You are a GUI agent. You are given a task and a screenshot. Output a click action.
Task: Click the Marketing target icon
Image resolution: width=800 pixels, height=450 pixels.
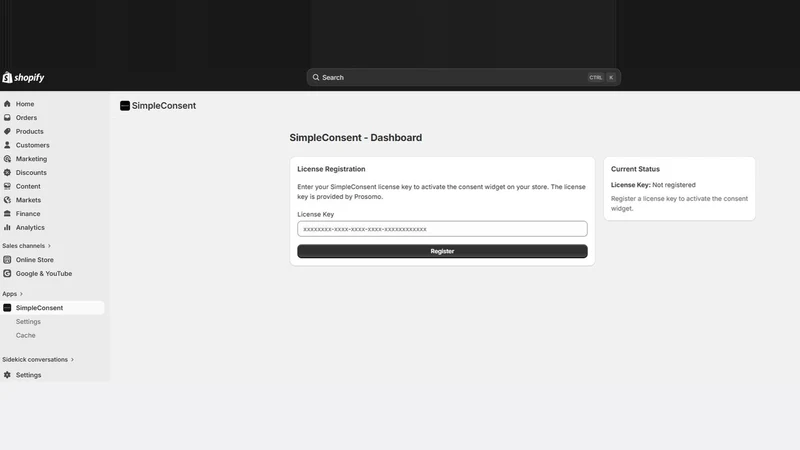tap(7, 159)
